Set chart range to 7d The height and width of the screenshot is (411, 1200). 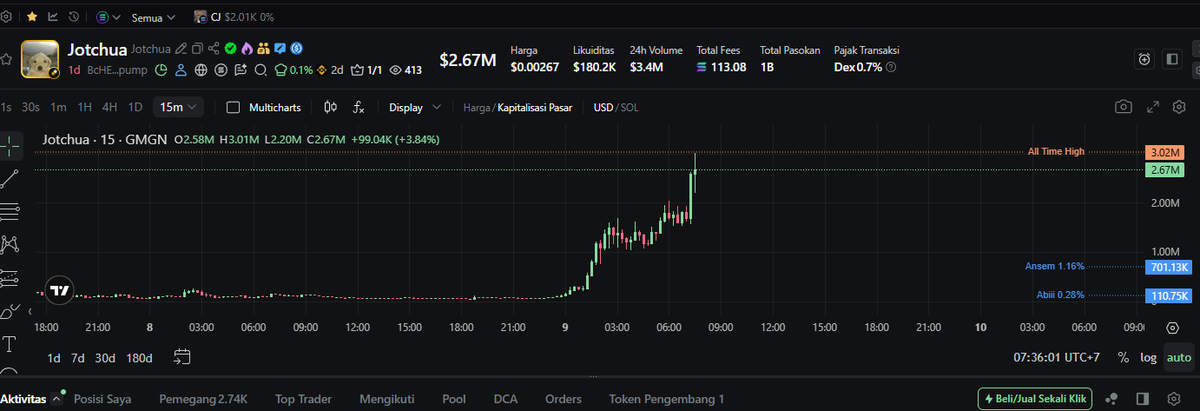coord(78,357)
